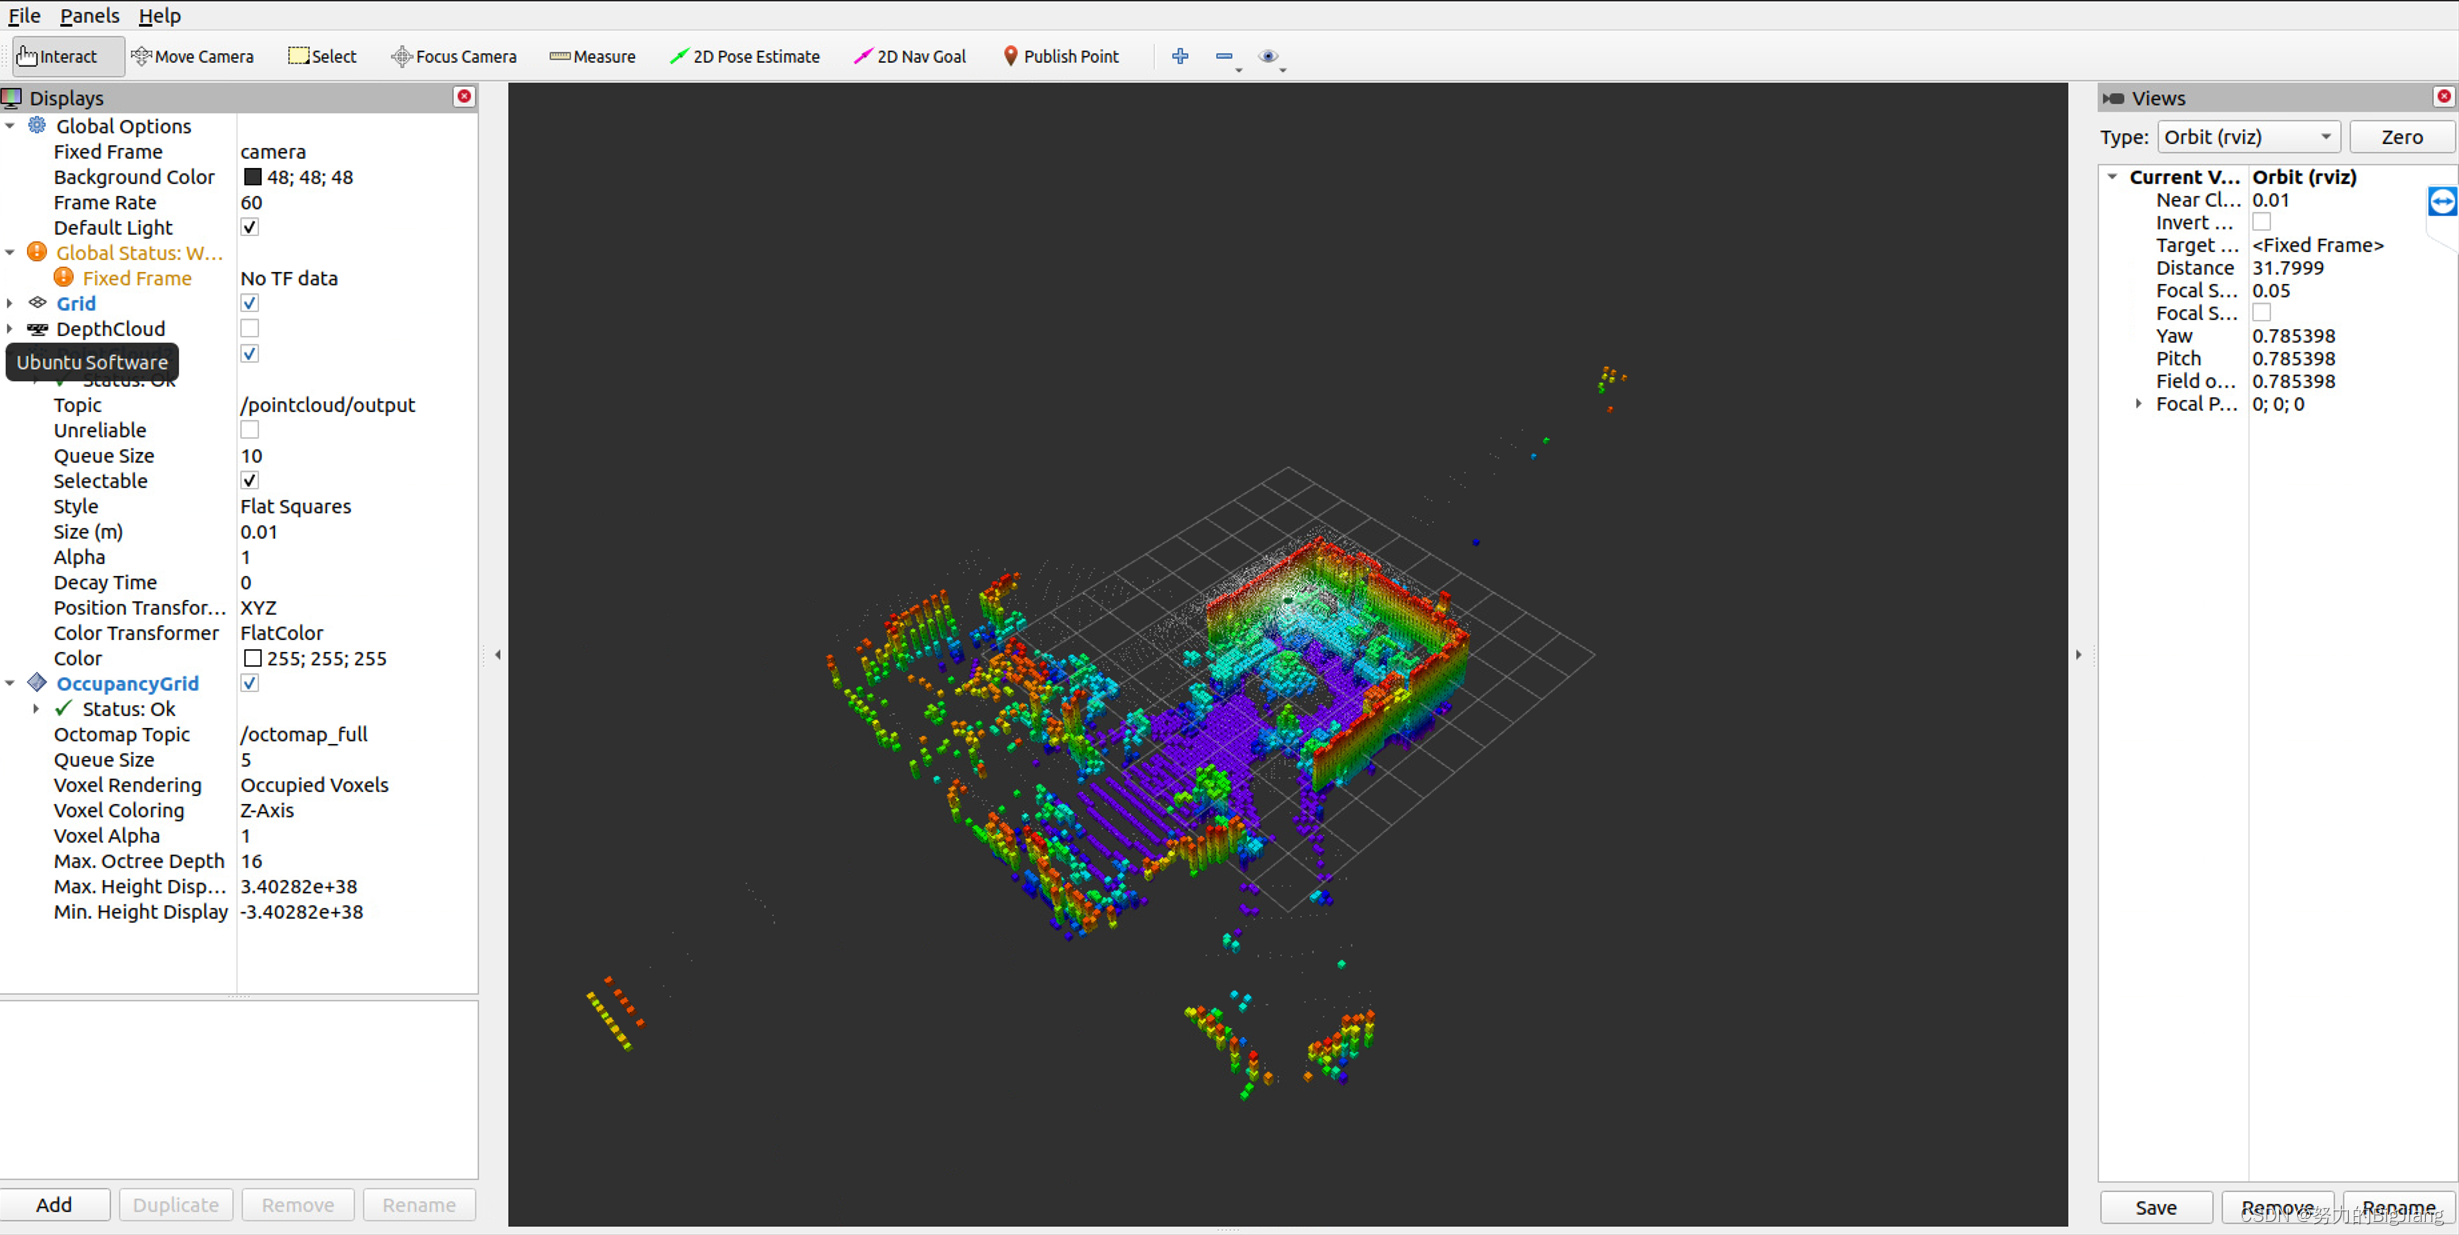
Task: Select the 2D Pose Estimate tool
Action: [x=744, y=56]
